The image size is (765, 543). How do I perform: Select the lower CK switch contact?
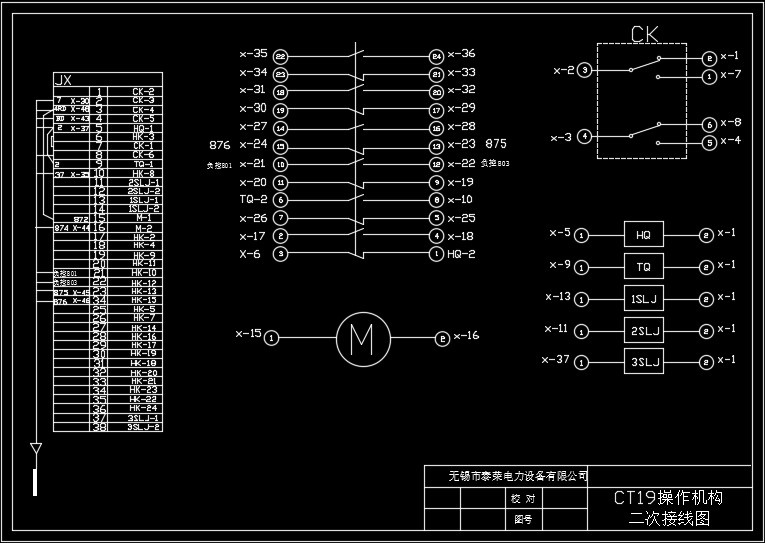coord(645,132)
